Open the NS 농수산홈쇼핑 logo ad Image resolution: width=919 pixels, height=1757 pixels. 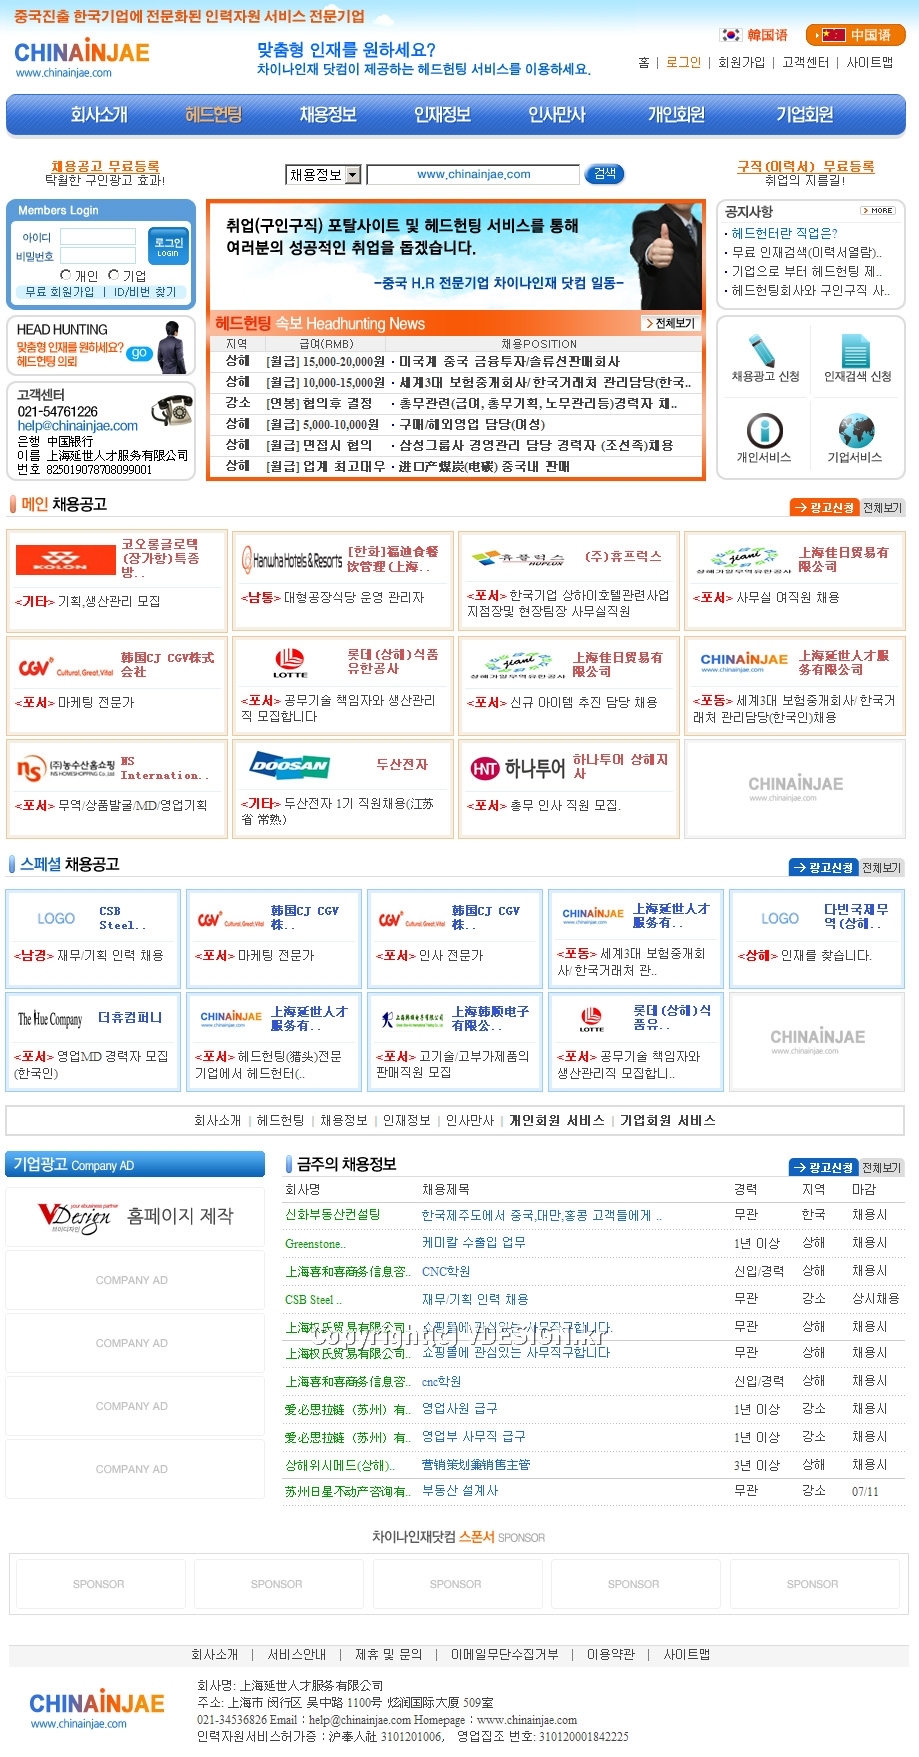pyautogui.click(x=65, y=768)
